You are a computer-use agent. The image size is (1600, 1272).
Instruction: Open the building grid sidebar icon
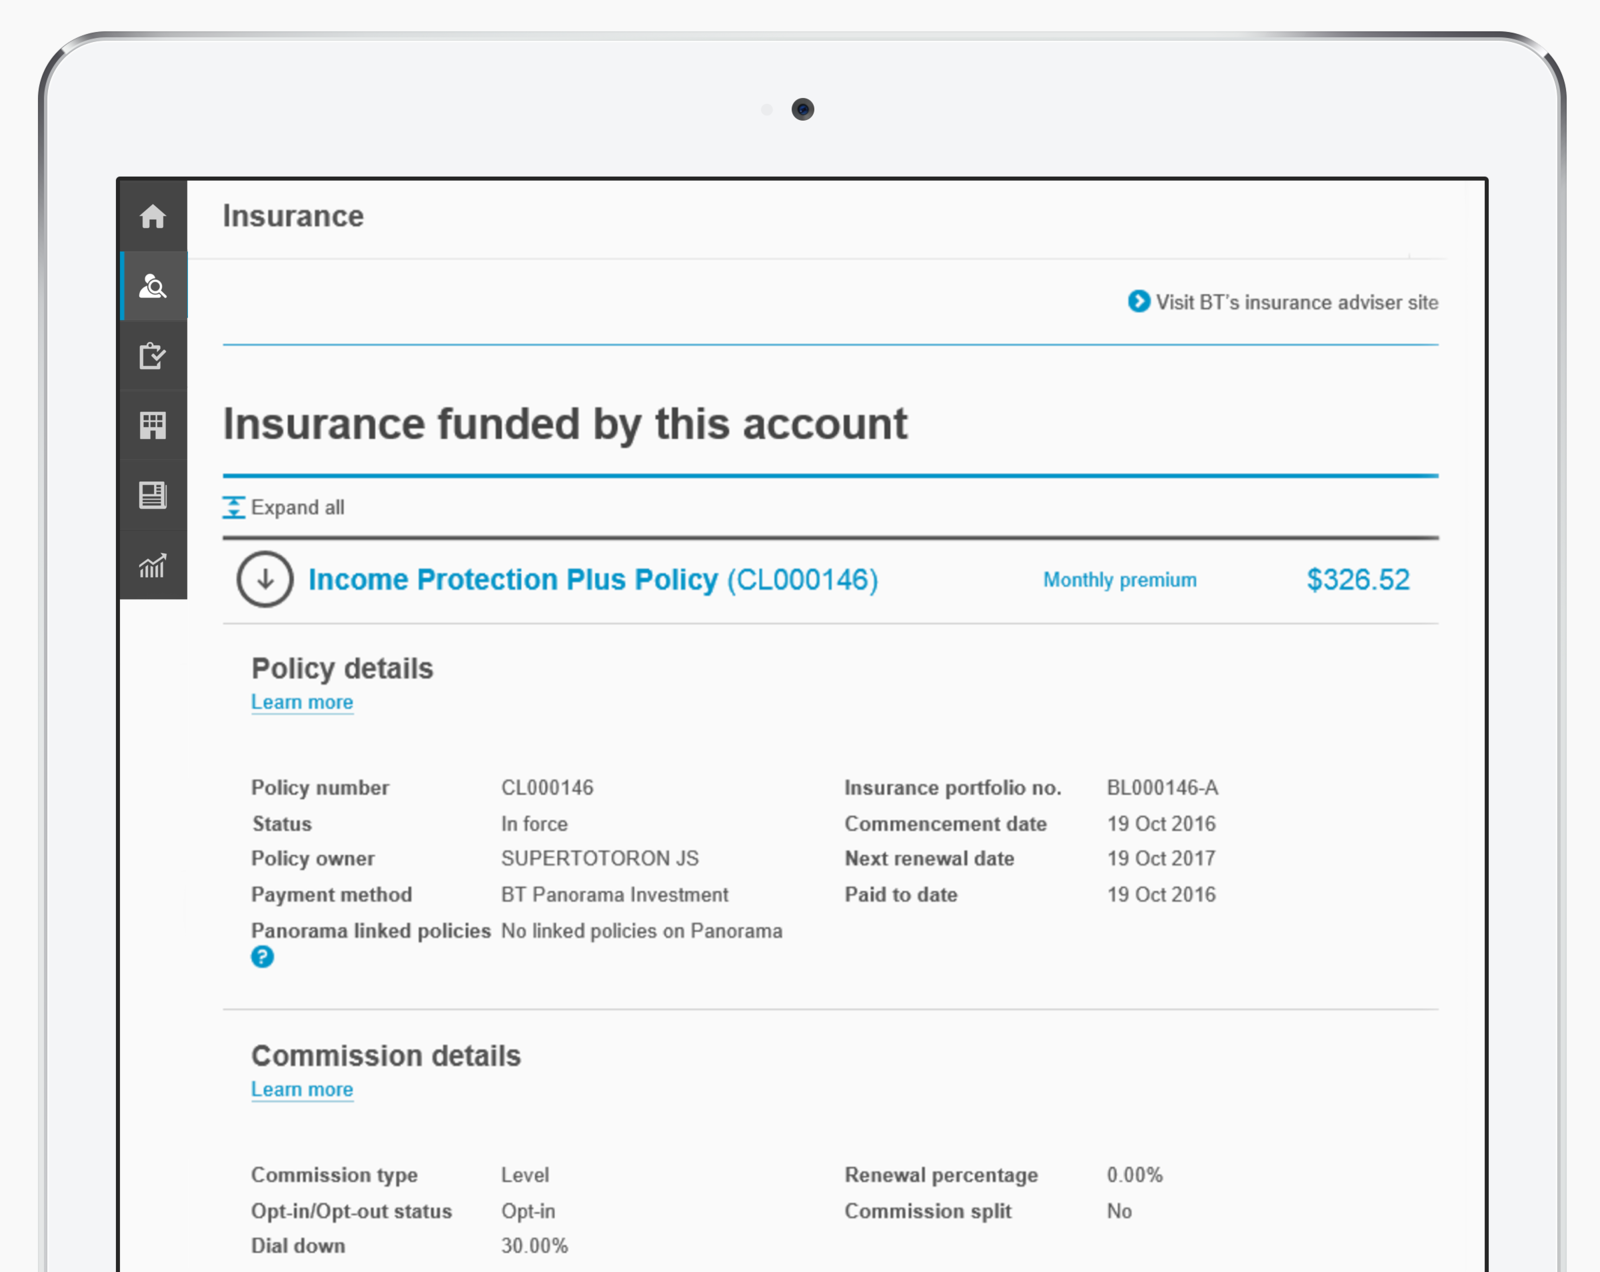(153, 426)
